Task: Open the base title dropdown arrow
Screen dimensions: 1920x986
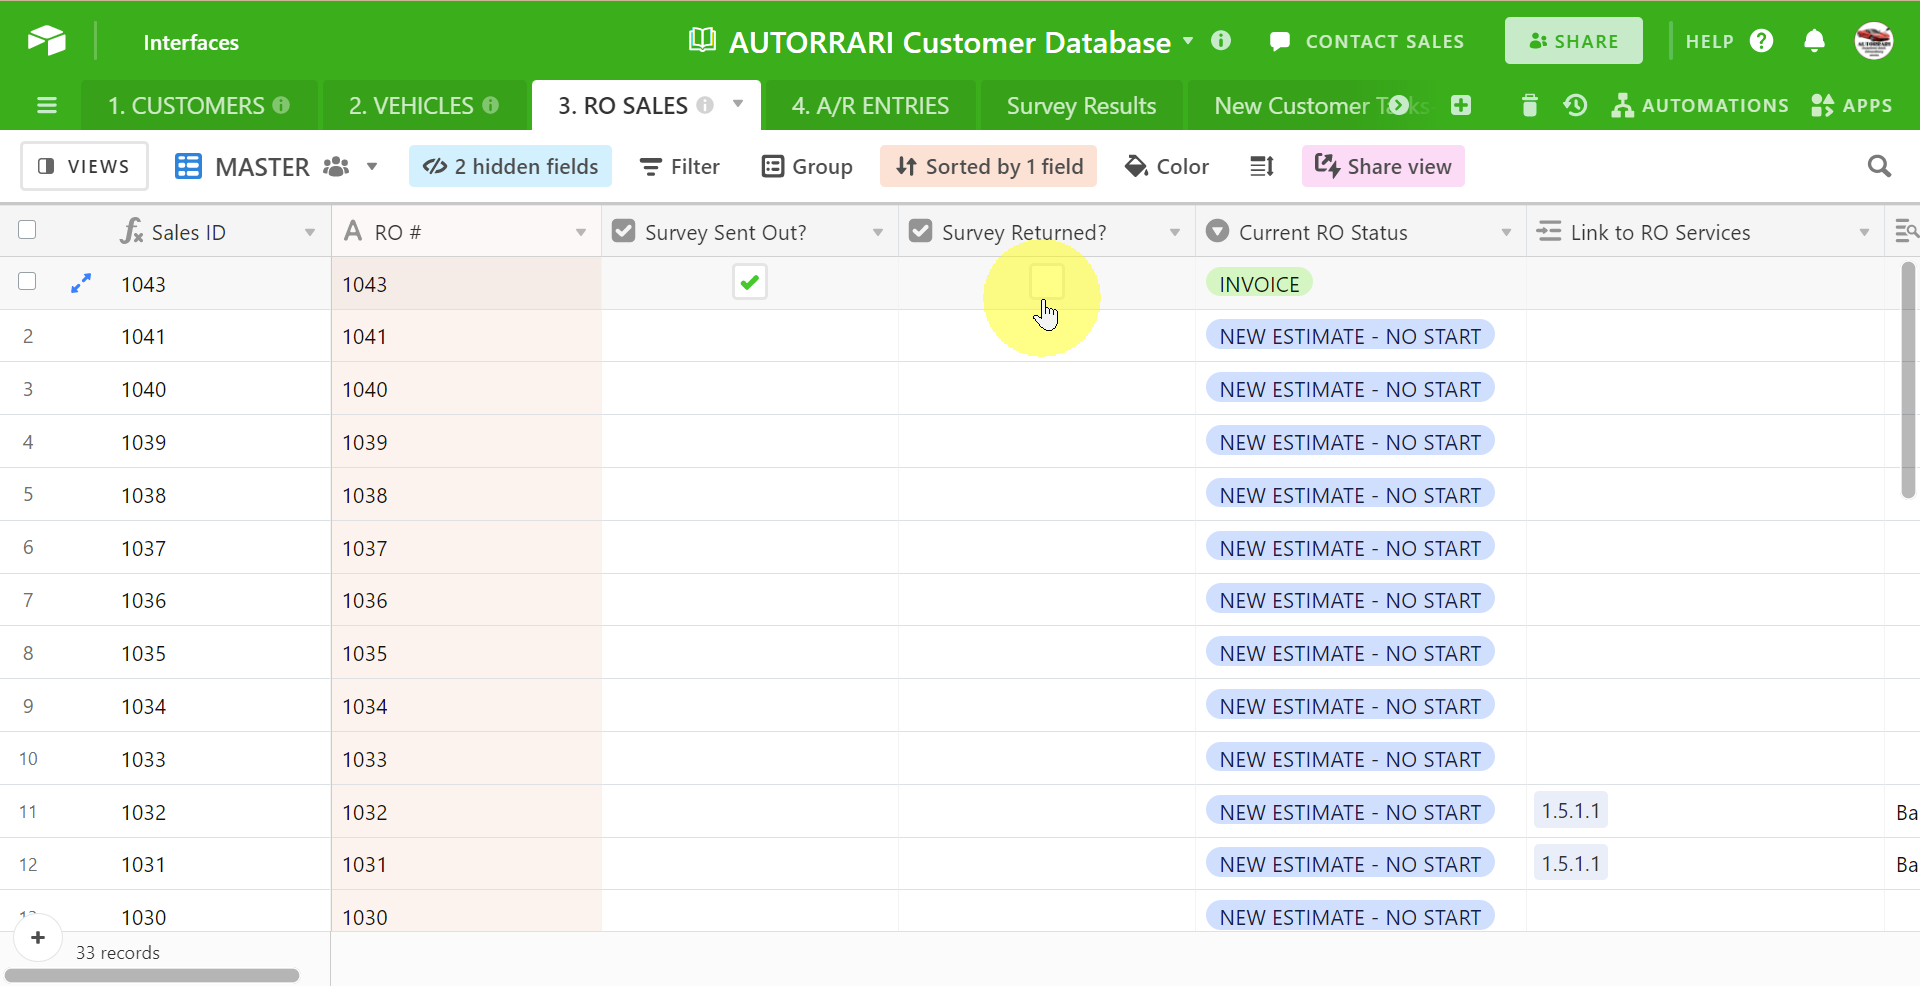Action: click(1188, 41)
